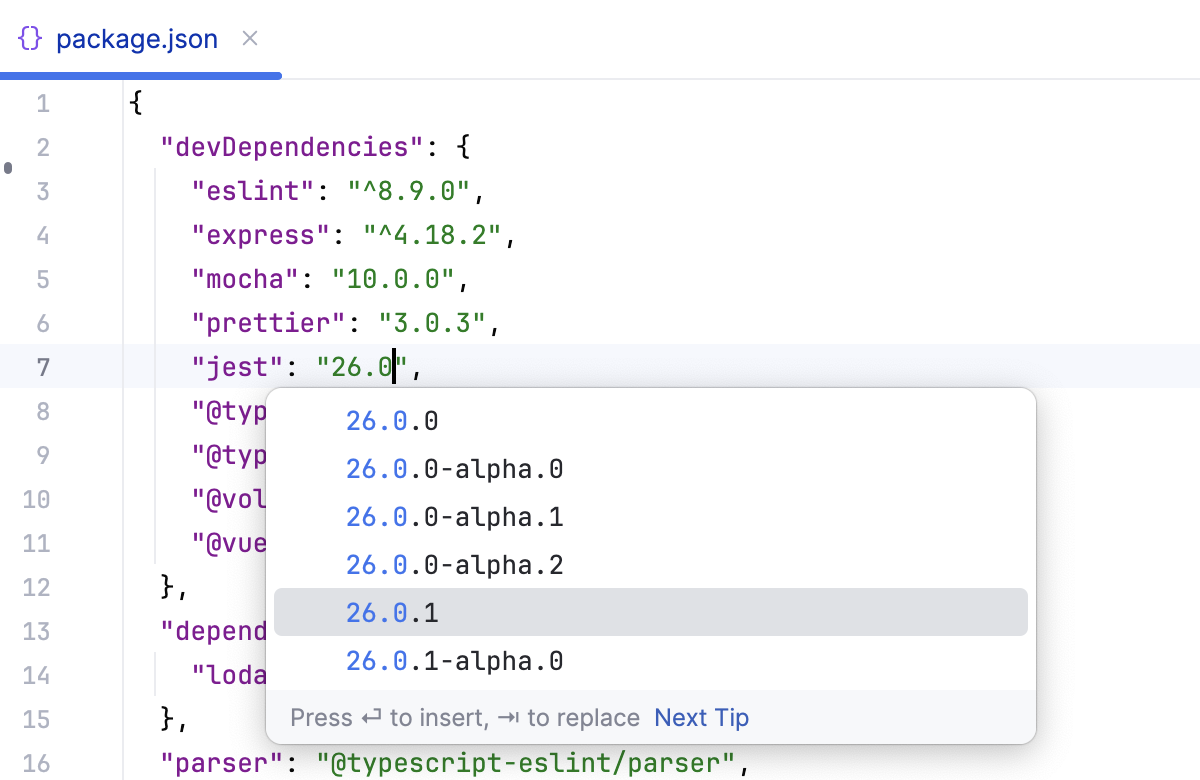Close the package.json tab
1200x780 pixels.
[248, 38]
